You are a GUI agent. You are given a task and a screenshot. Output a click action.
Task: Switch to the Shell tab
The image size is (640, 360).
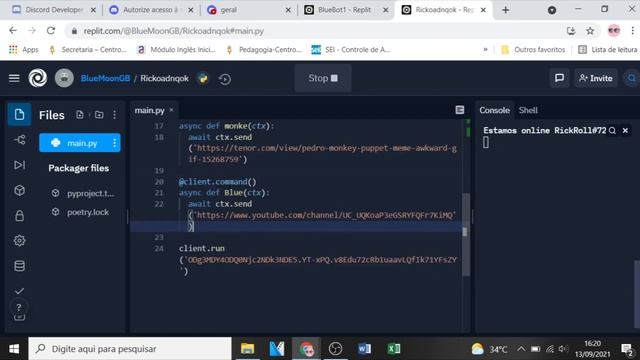tap(528, 110)
